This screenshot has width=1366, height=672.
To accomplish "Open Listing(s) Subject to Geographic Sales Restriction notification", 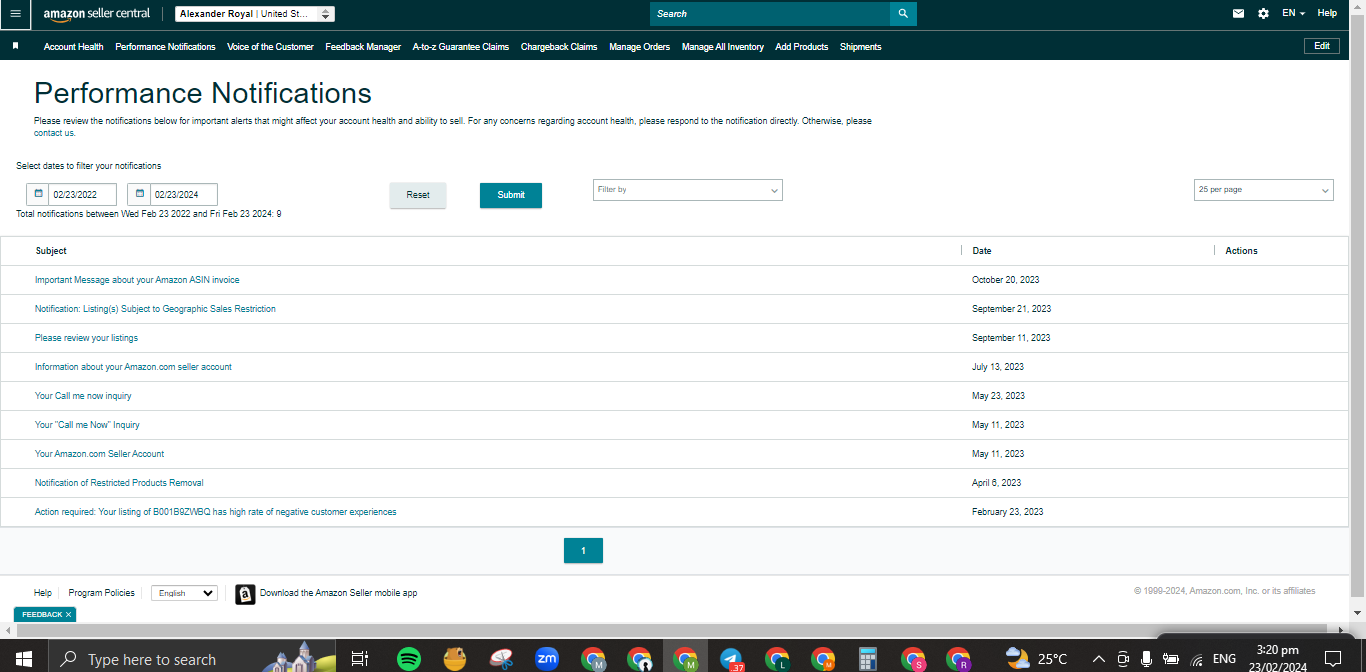I will tap(155, 309).
